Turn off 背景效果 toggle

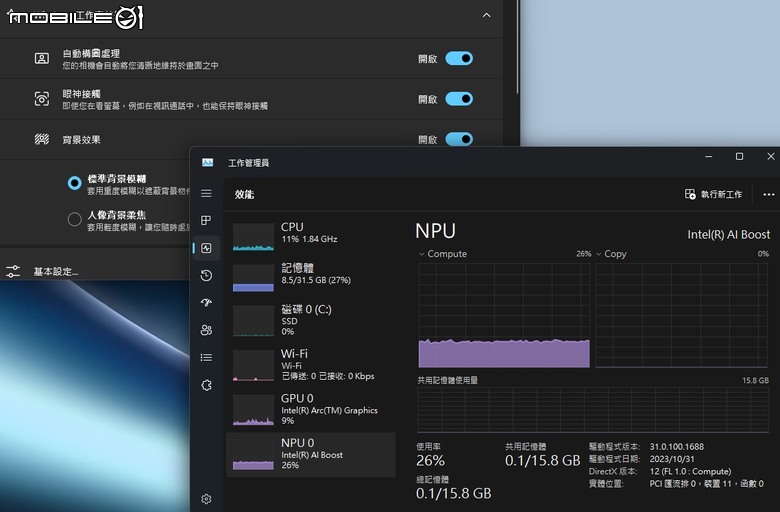point(459,139)
